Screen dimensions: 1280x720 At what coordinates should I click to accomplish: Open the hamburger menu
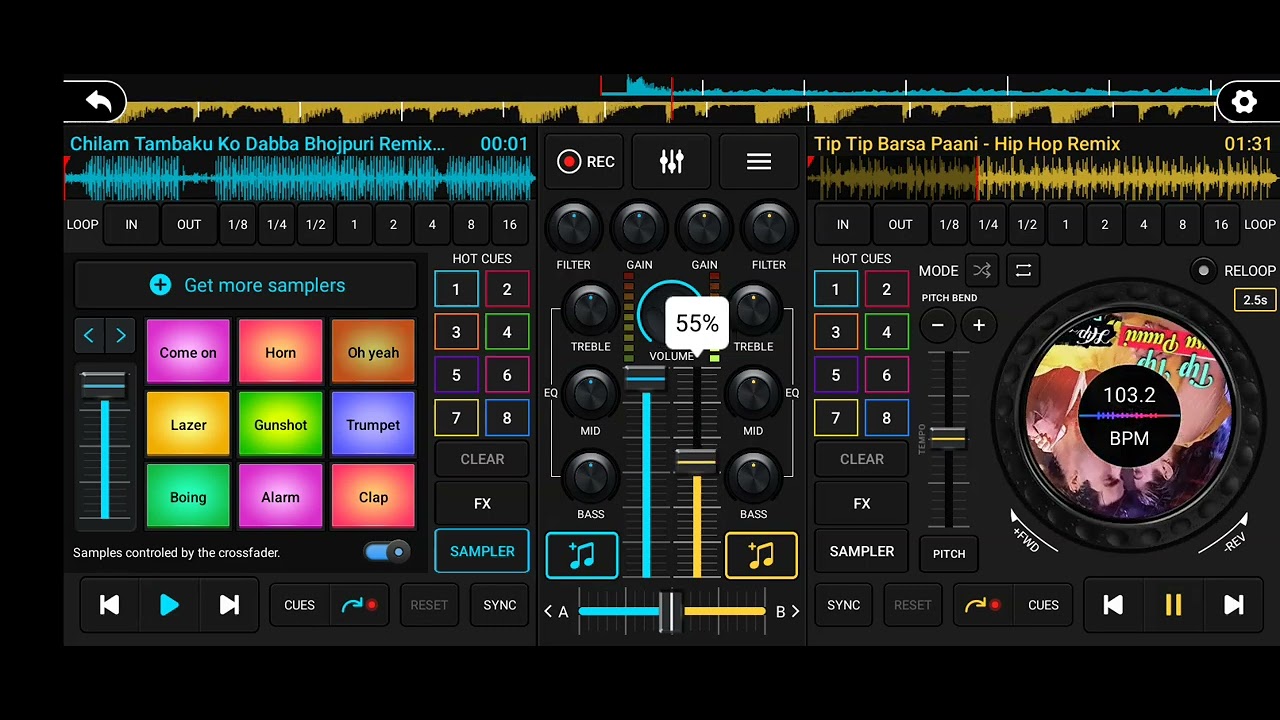(759, 162)
